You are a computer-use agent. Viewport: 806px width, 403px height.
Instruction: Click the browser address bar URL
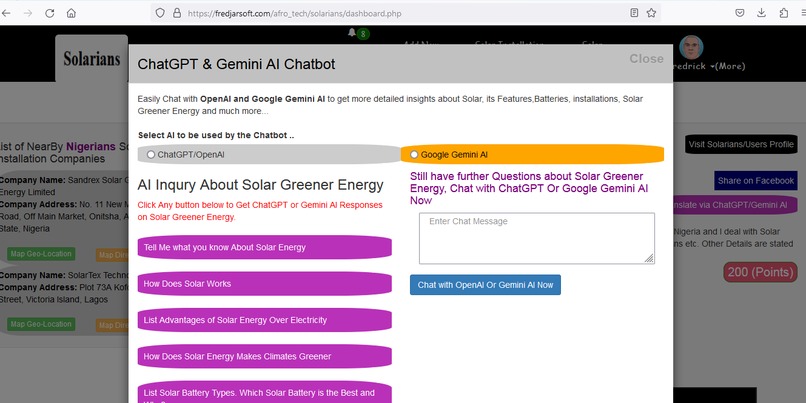[294, 13]
